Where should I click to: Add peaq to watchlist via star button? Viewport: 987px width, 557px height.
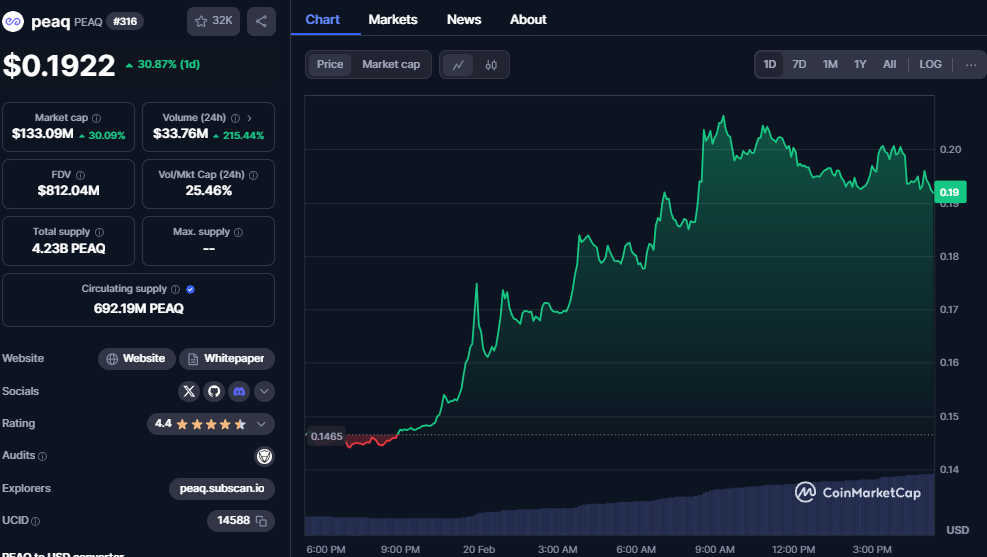[x=213, y=21]
